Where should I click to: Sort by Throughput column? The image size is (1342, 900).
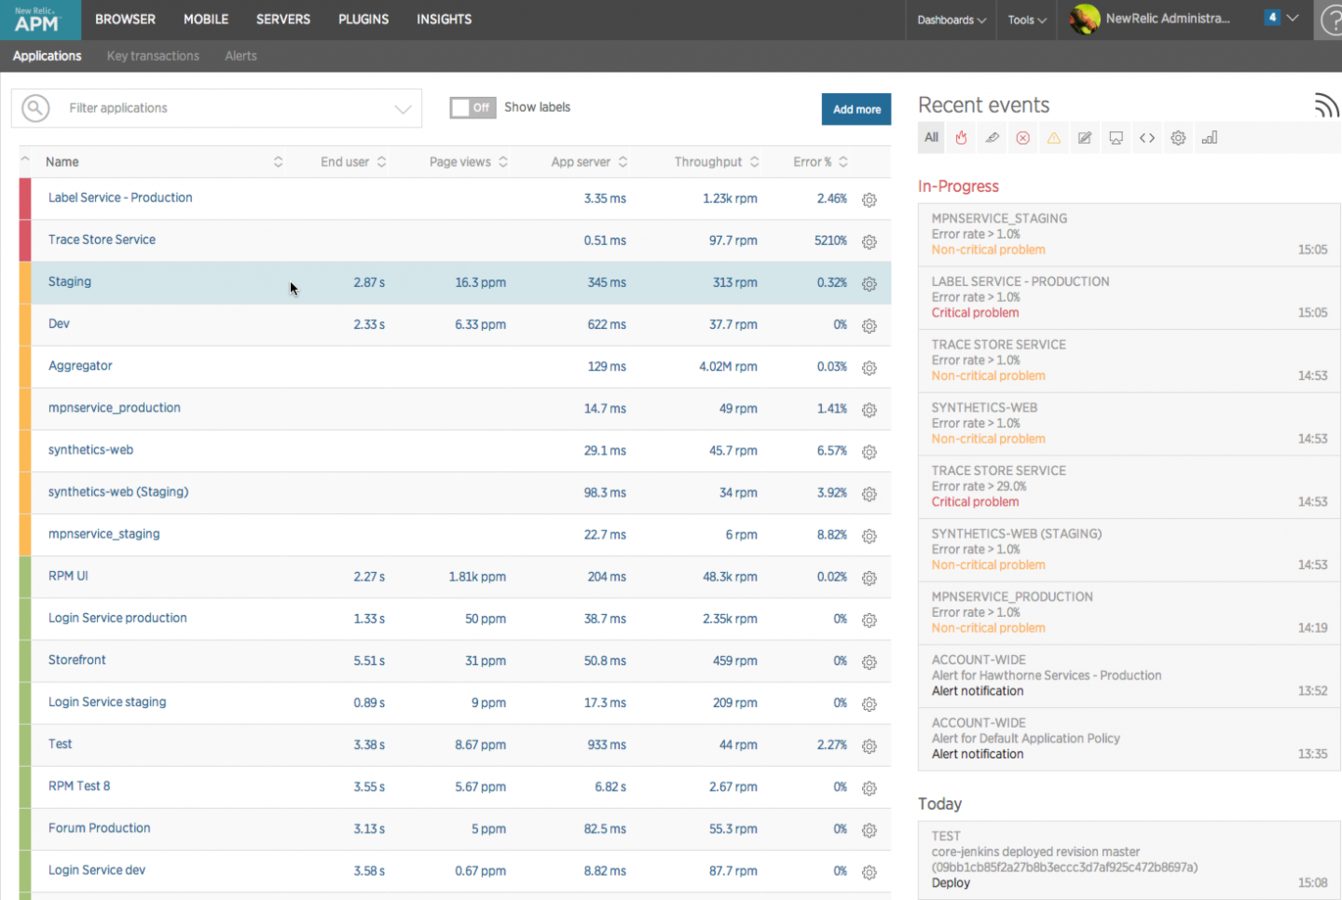click(716, 162)
